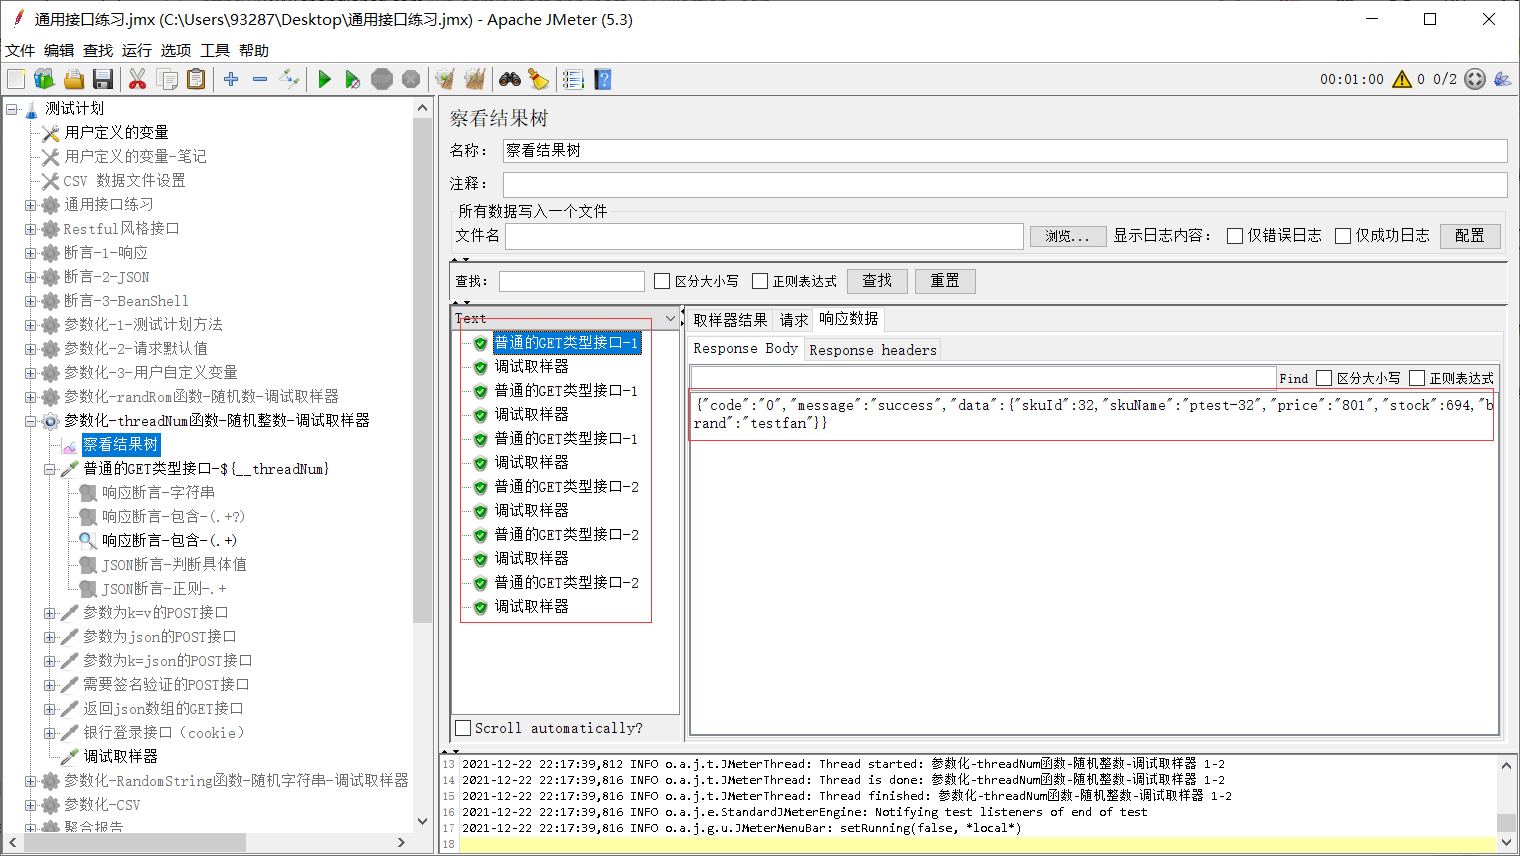Click the warning triangle log icon

1402,79
